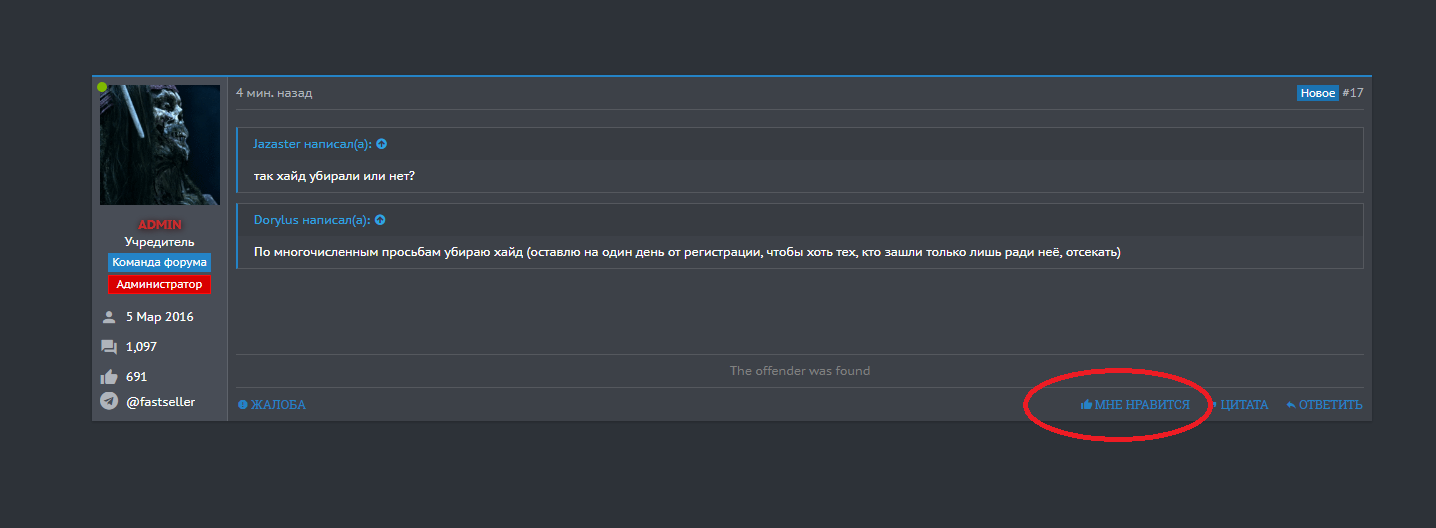Open the @fastseller Telegram handle

coord(161,402)
